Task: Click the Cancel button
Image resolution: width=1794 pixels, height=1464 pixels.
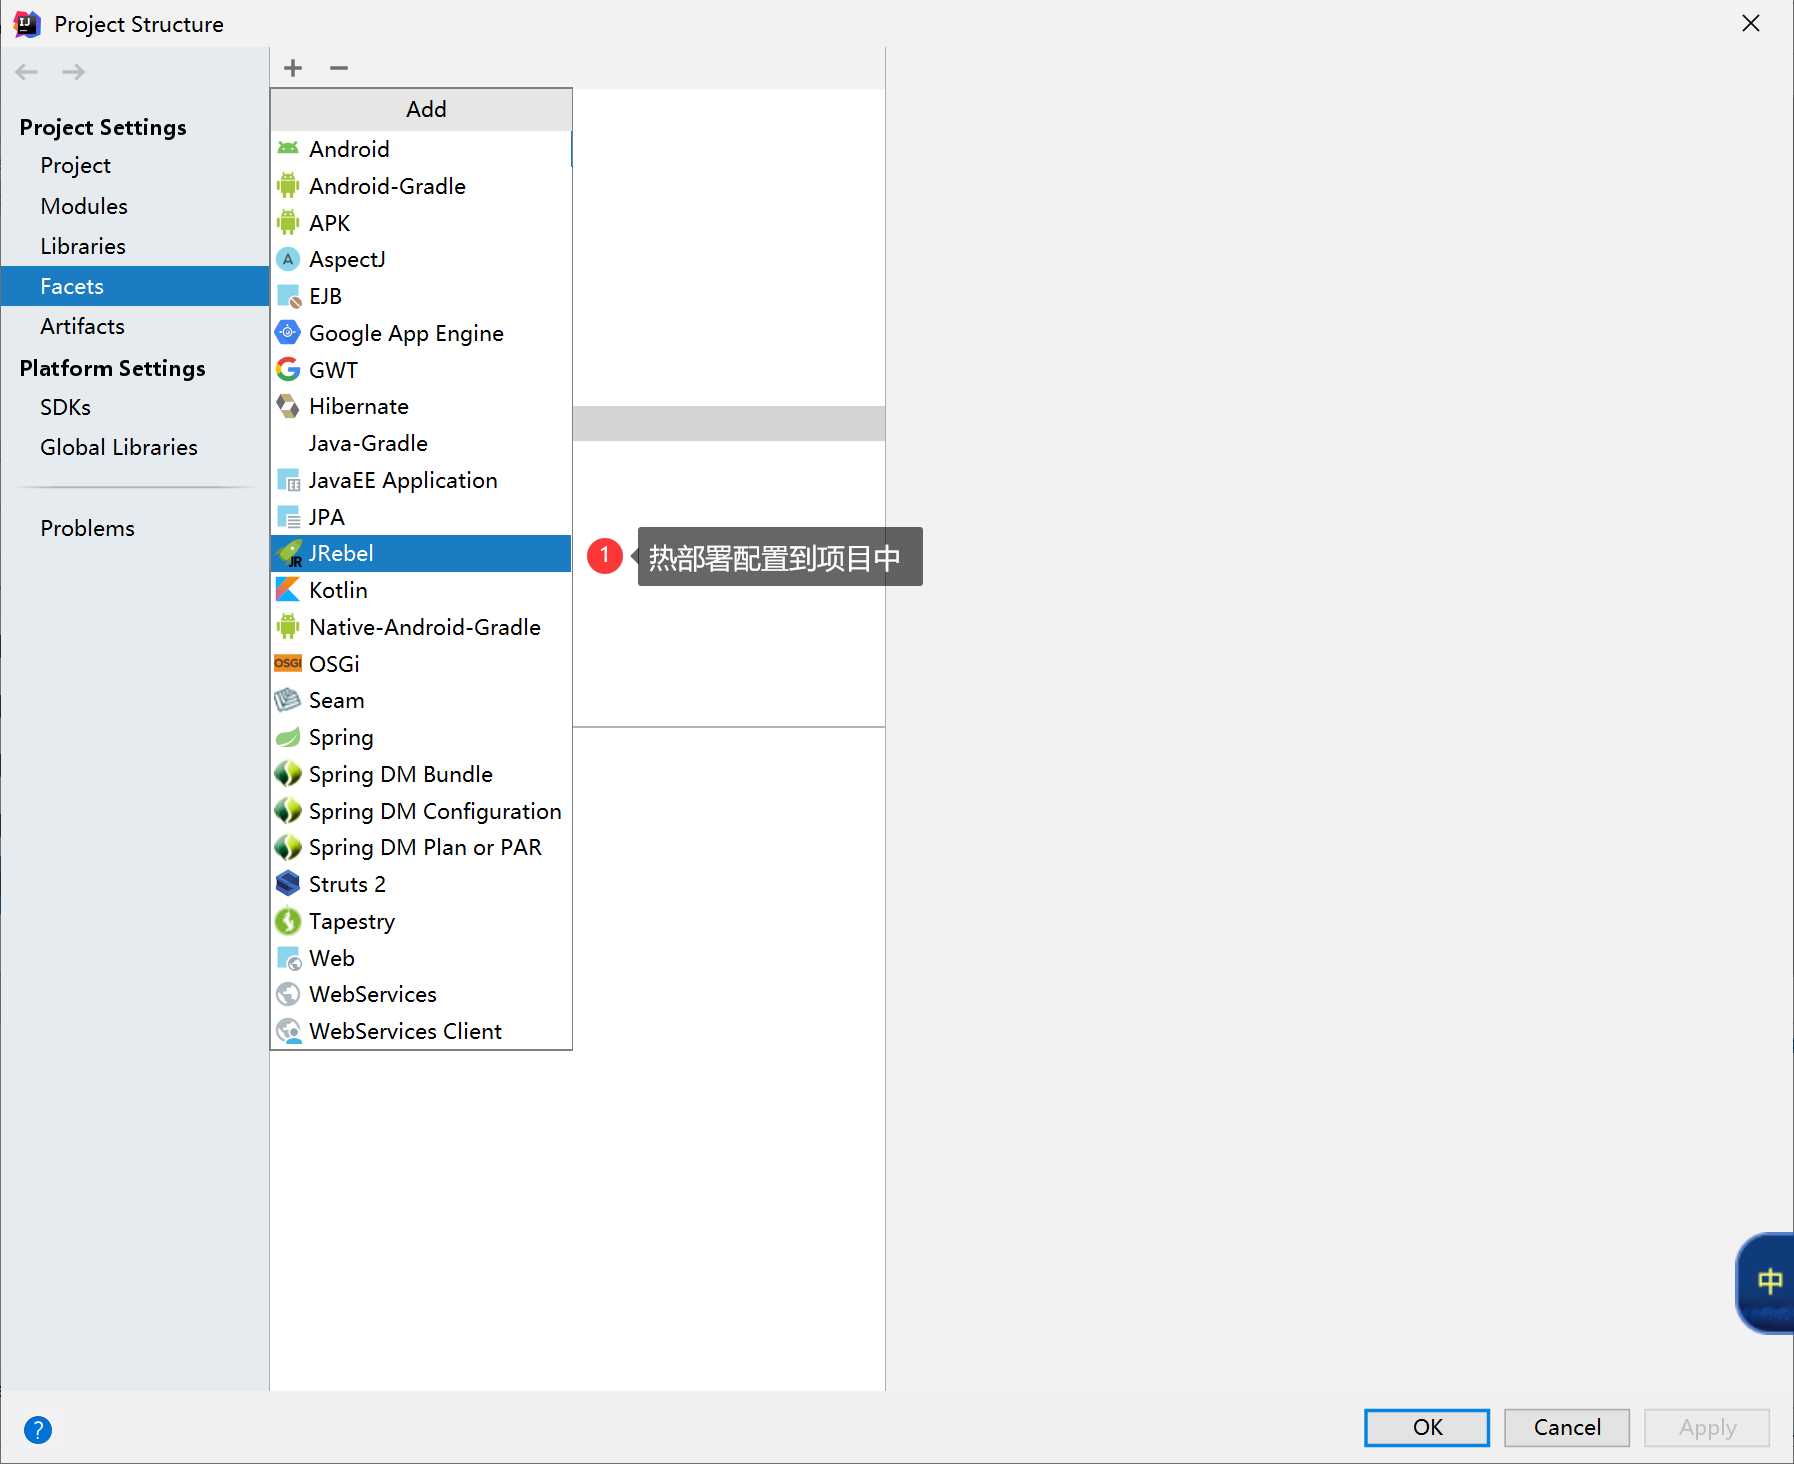Action: click(x=1567, y=1427)
